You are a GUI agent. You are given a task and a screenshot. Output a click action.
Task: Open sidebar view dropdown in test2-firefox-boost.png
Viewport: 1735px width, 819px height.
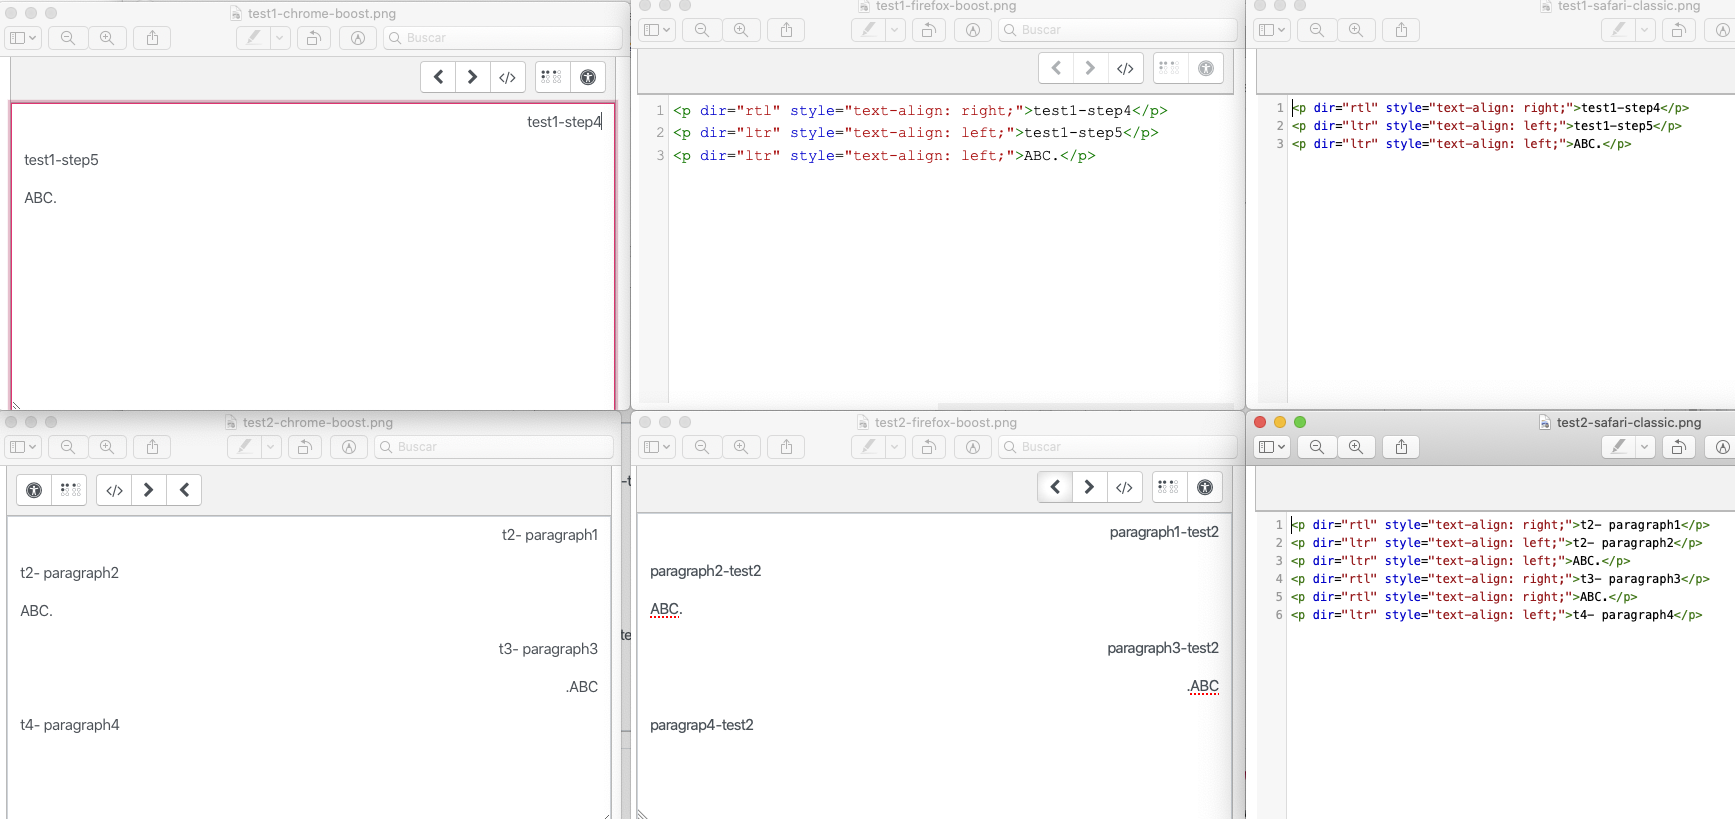pyautogui.click(x=657, y=447)
